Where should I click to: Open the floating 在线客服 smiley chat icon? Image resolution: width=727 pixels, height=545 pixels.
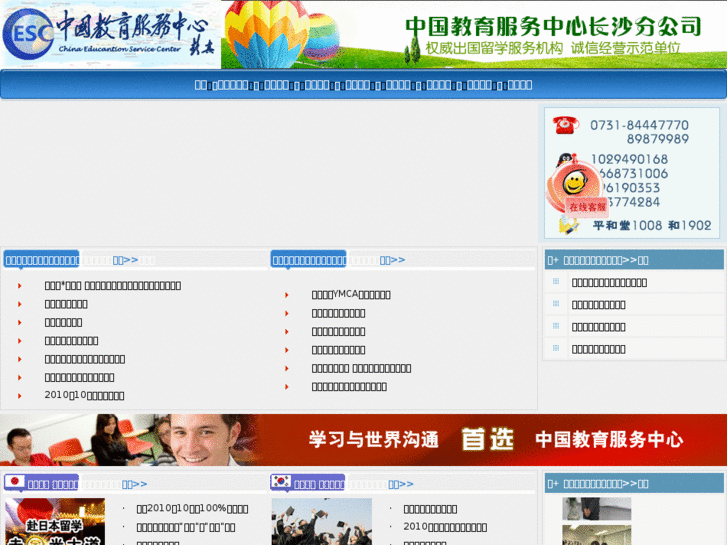click(x=576, y=190)
